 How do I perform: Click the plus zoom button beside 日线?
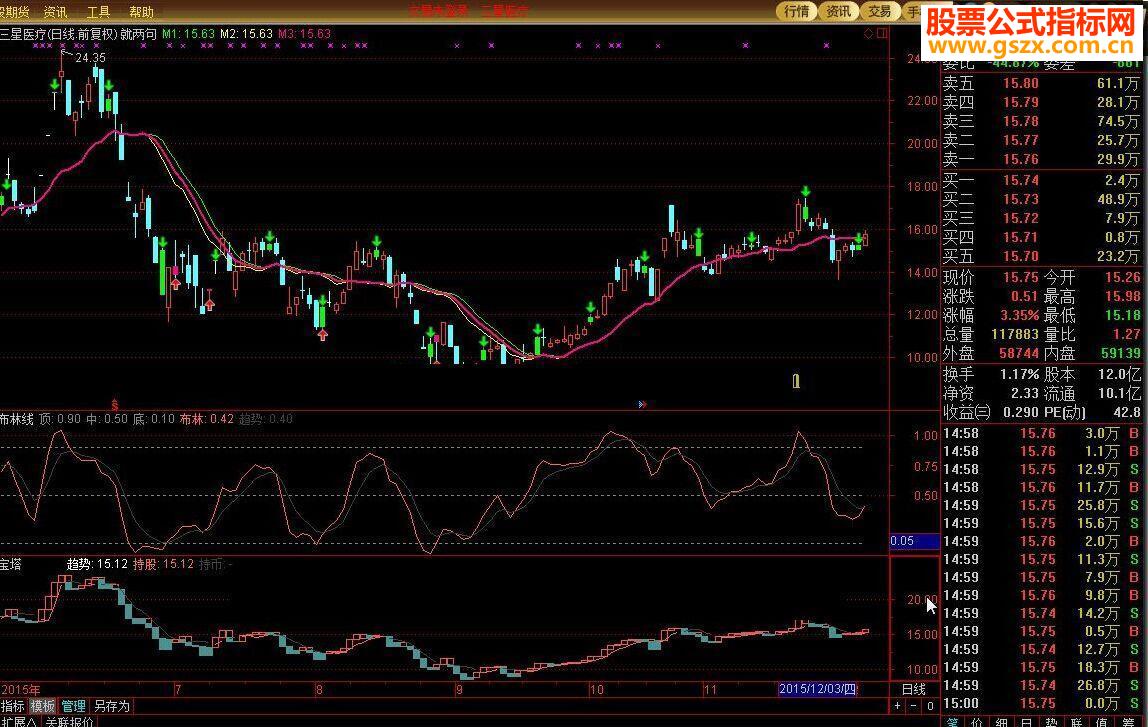899,706
